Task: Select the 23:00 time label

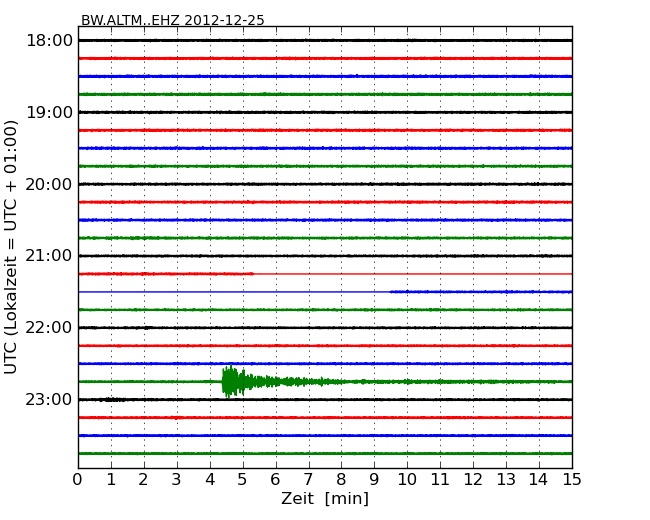Action: pyautogui.click(x=49, y=399)
